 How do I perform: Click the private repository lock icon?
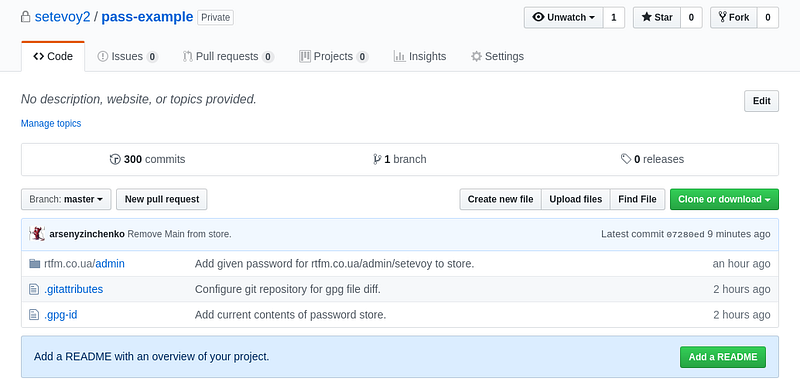25,17
